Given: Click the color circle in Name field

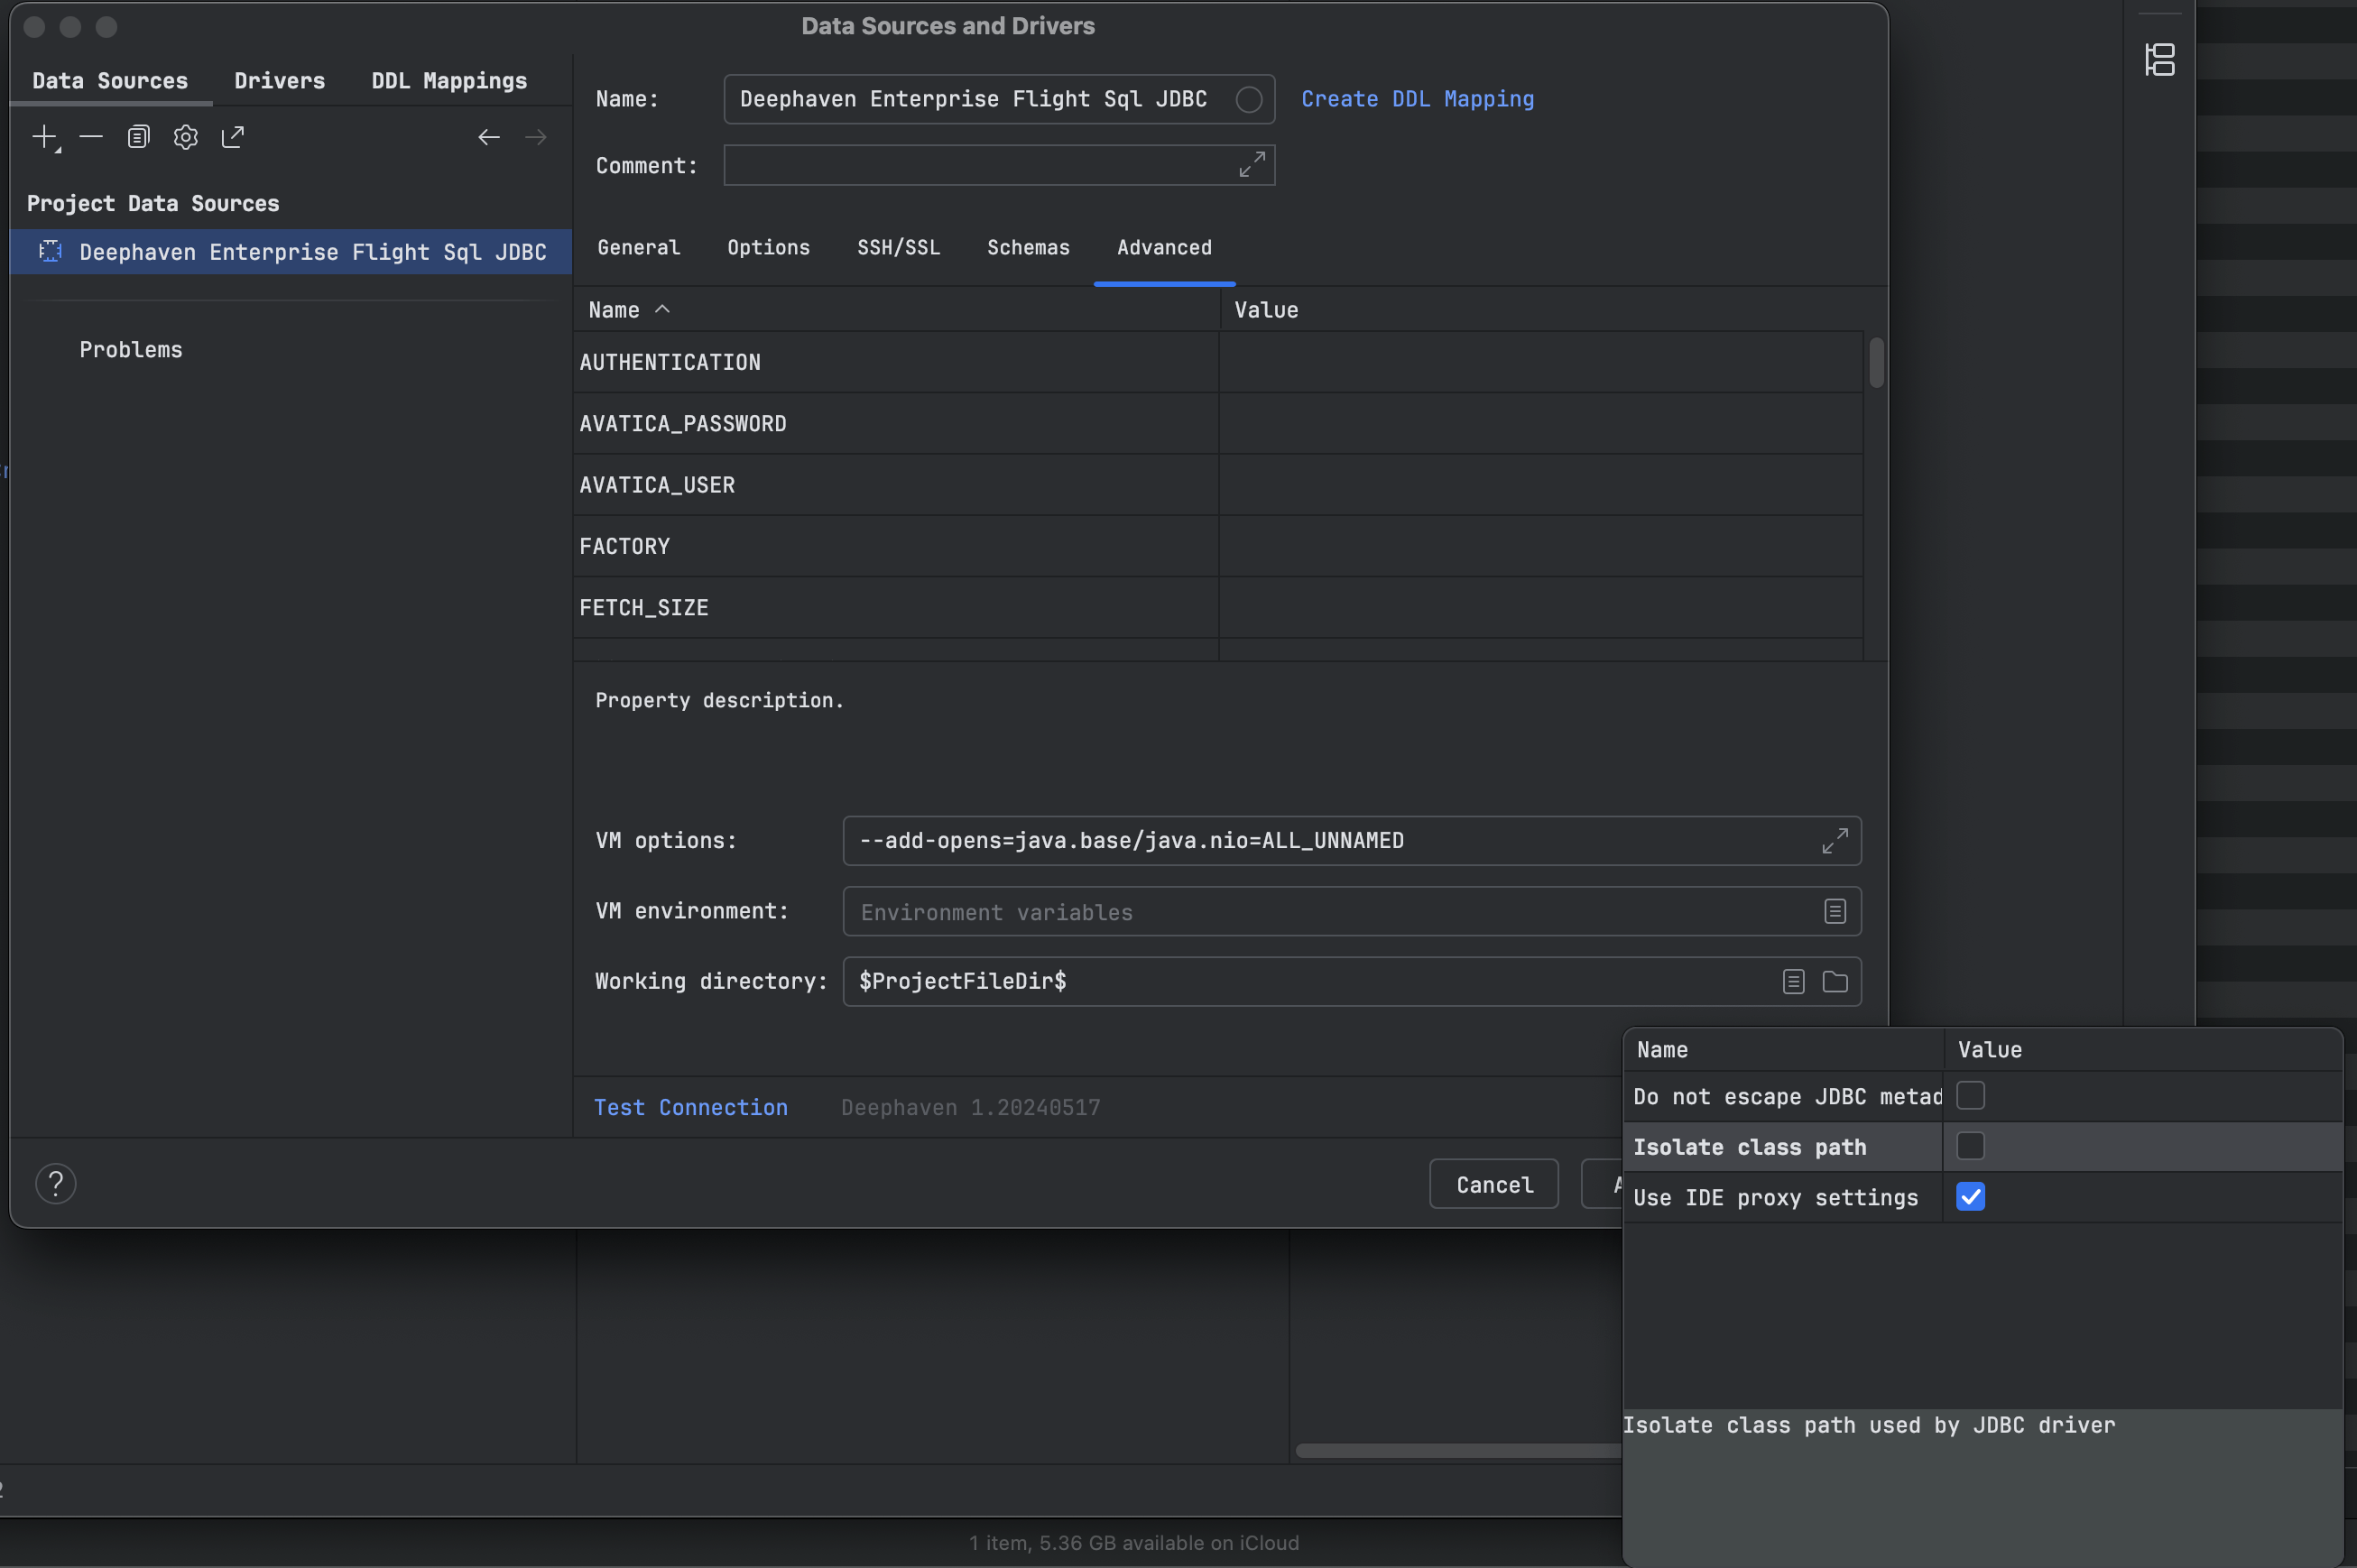Looking at the screenshot, I should click(1248, 100).
